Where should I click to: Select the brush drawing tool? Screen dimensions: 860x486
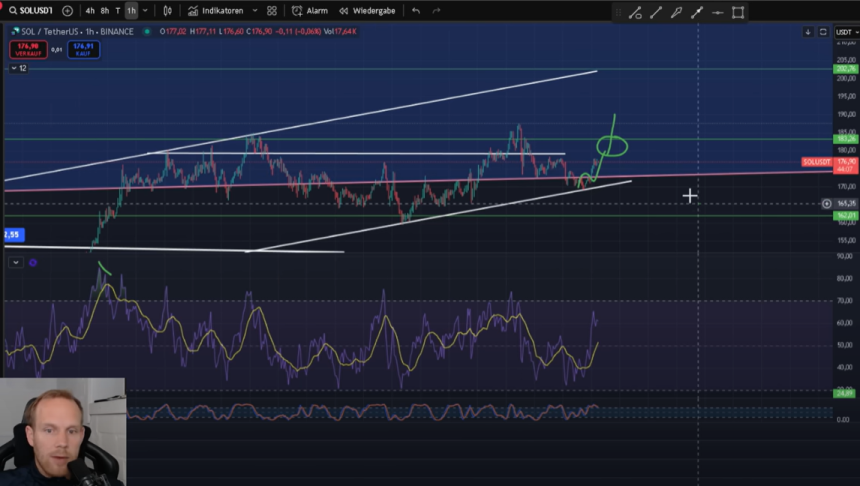point(676,13)
